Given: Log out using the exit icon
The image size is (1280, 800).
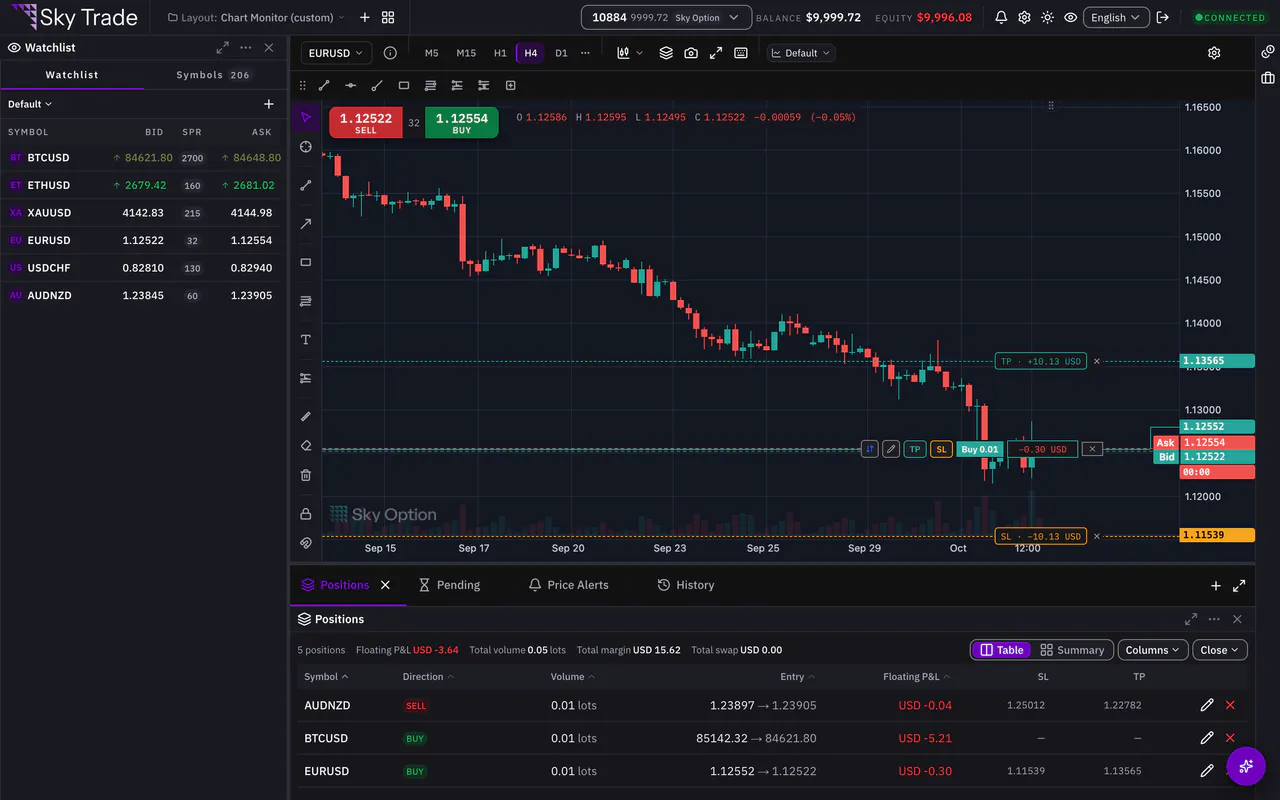Looking at the screenshot, I should coord(1162,17).
